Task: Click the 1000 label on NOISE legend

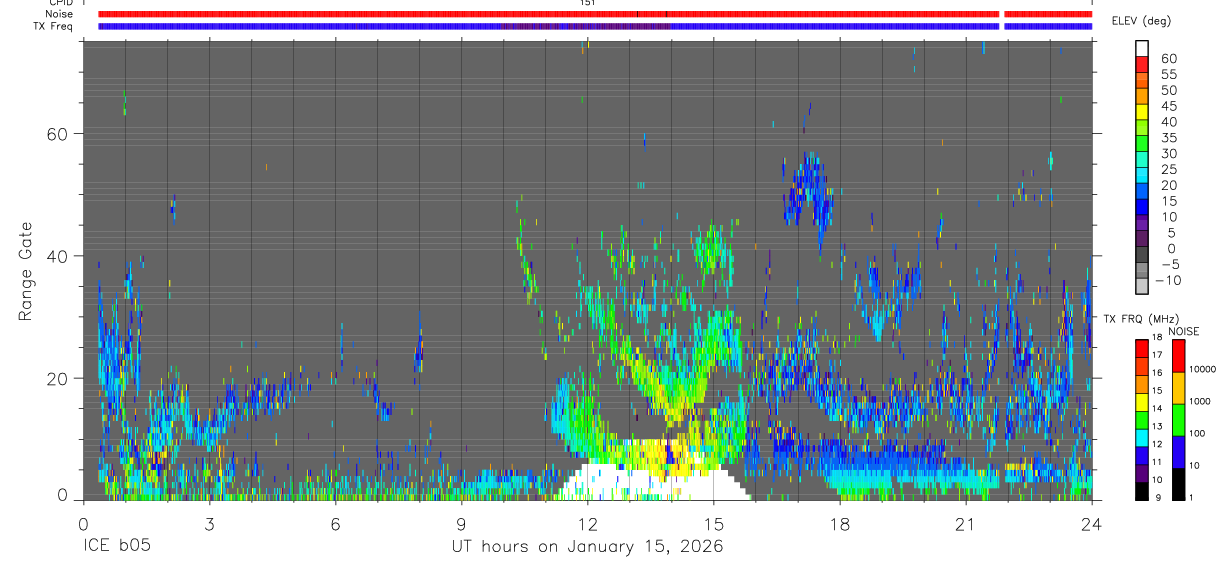Action: (1201, 401)
